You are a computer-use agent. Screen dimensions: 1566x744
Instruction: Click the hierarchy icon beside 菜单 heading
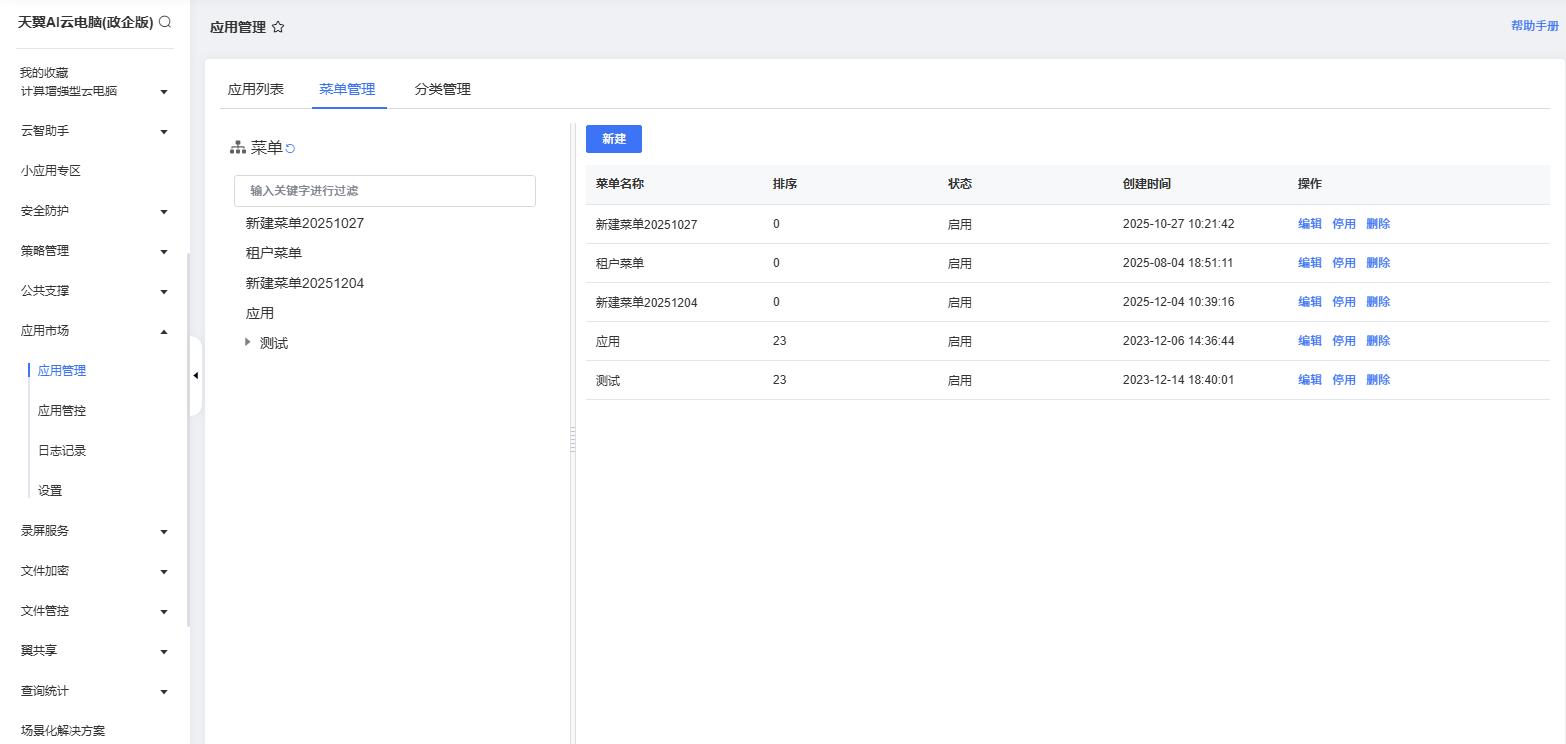click(238, 148)
